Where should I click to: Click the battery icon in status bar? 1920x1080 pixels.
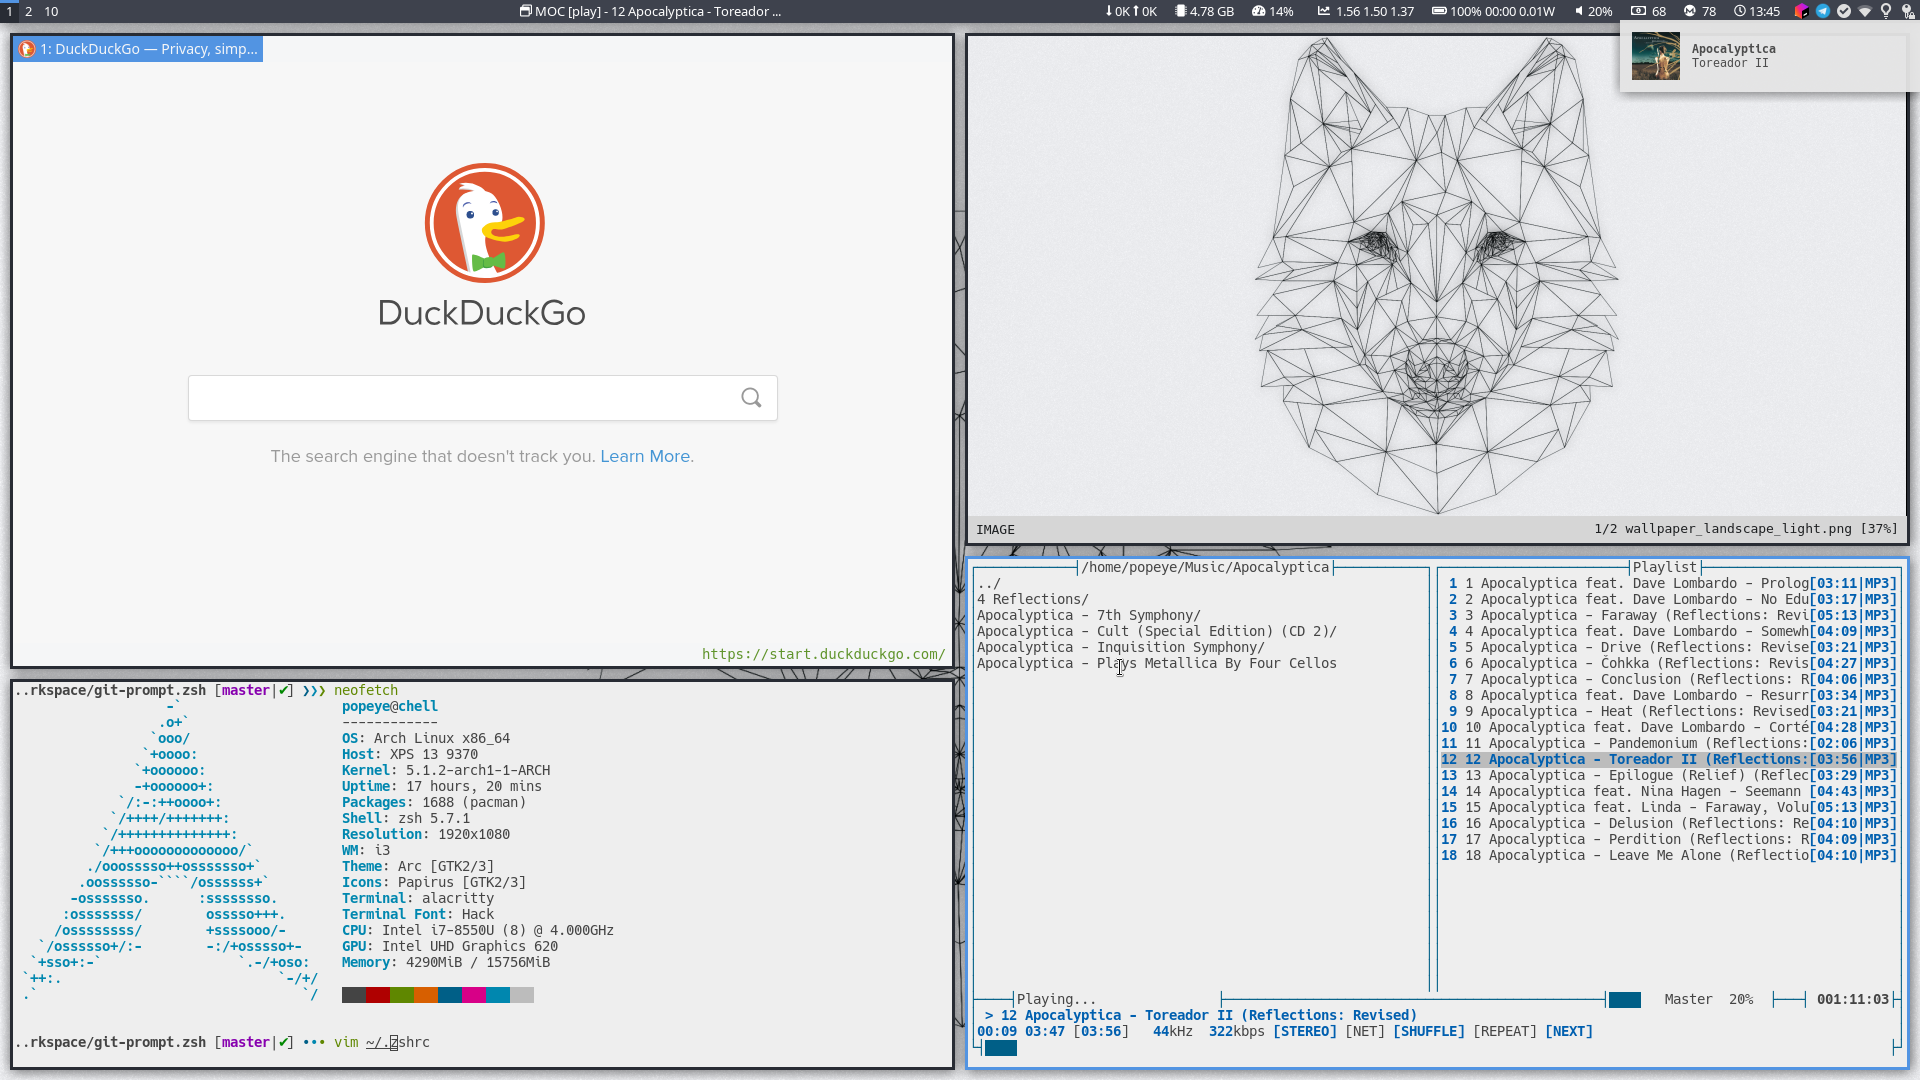pyautogui.click(x=1438, y=11)
